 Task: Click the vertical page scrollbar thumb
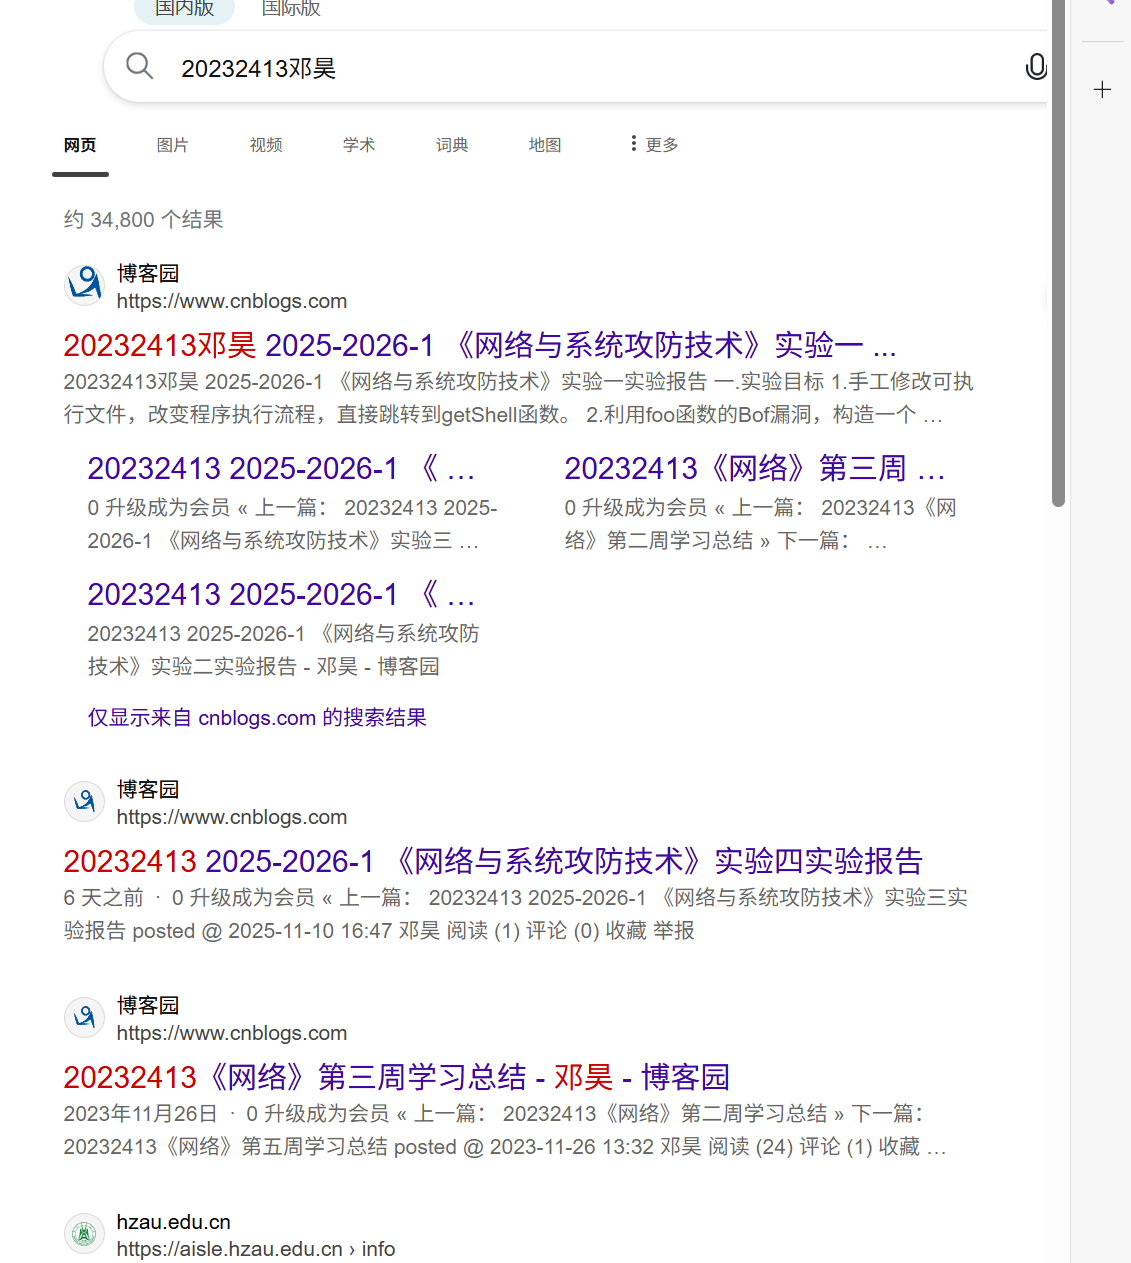point(1058,253)
